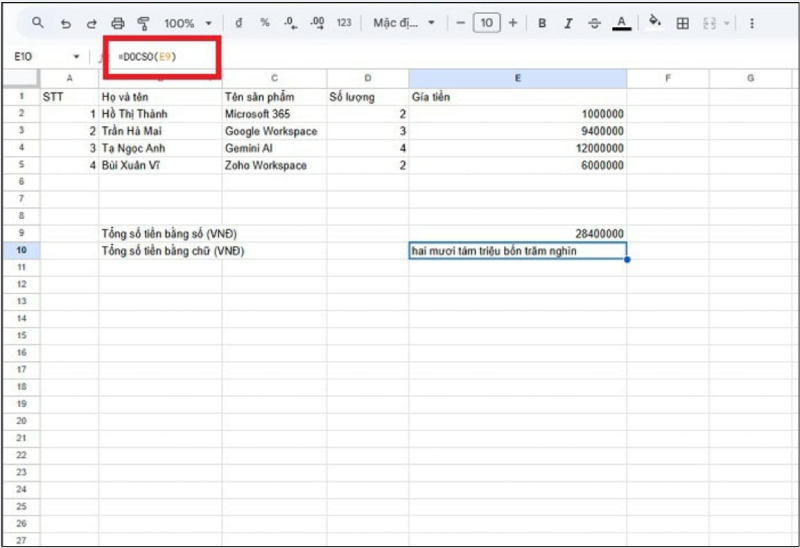Click the formula bar showing =DOCSO(E9)

pos(147,57)
